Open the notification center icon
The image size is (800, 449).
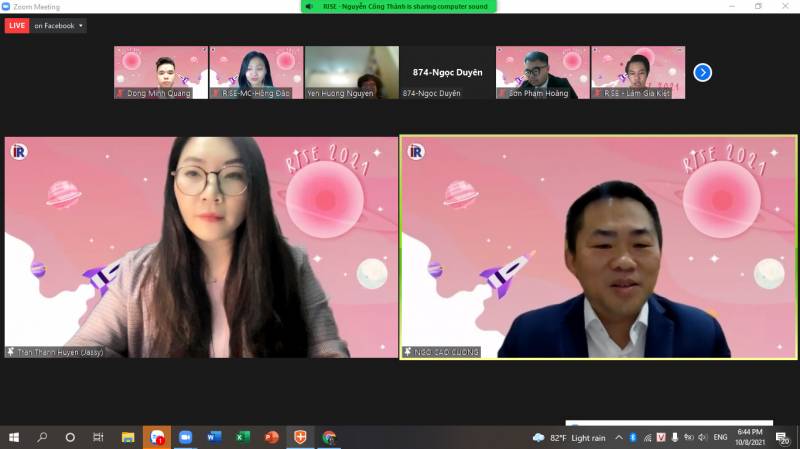[x=783, y=438]
